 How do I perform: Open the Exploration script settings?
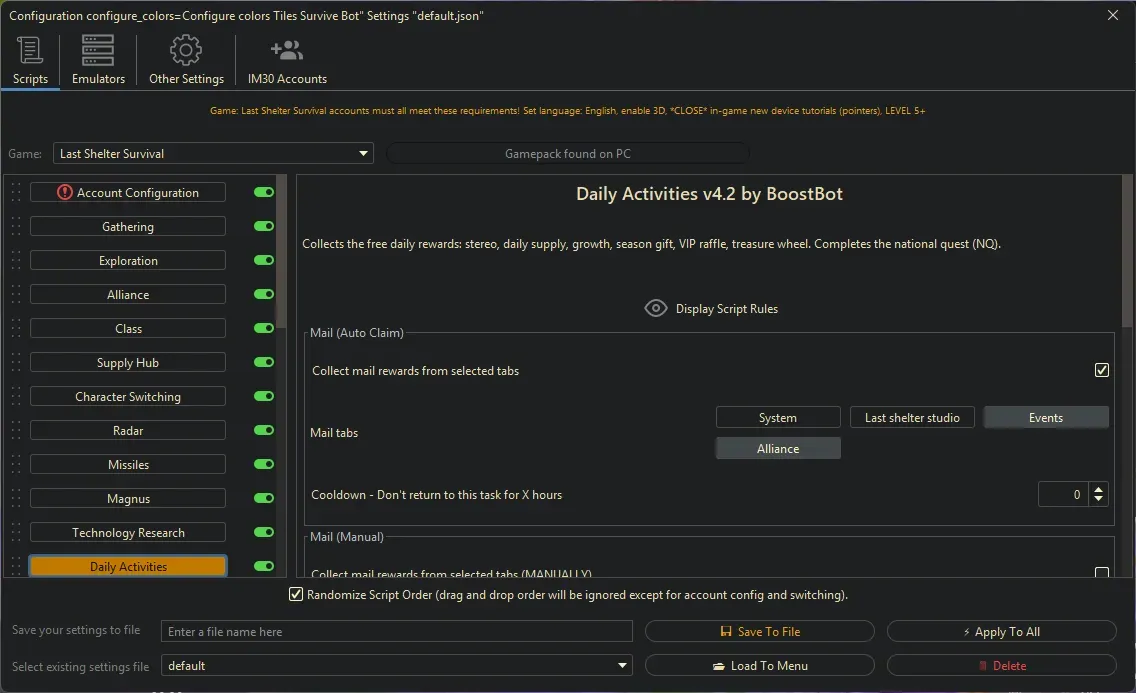[128, 261]
